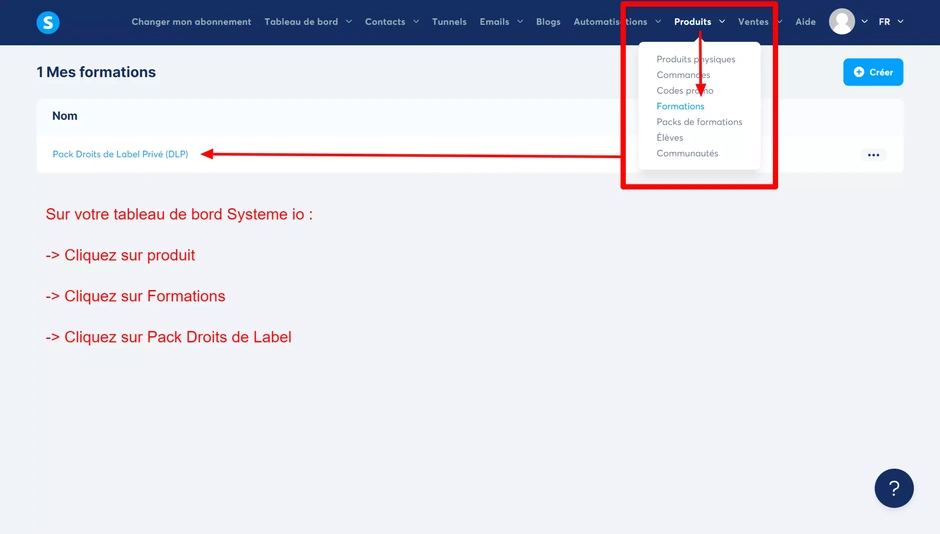Choose Packs de formations menu entry

pos(699,122)
